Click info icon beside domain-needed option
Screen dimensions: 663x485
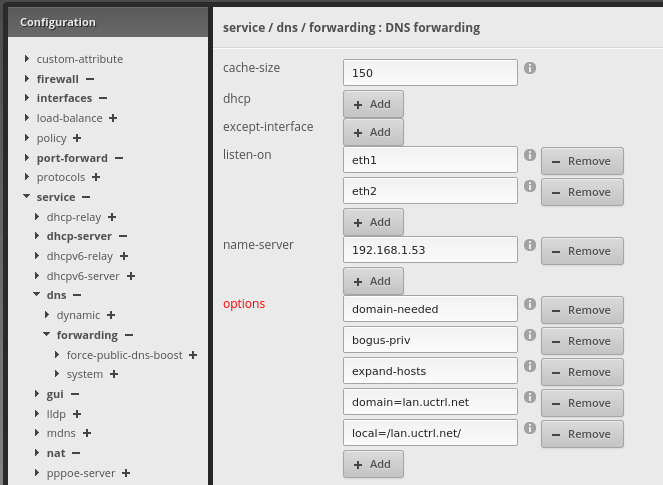[530, 305]
